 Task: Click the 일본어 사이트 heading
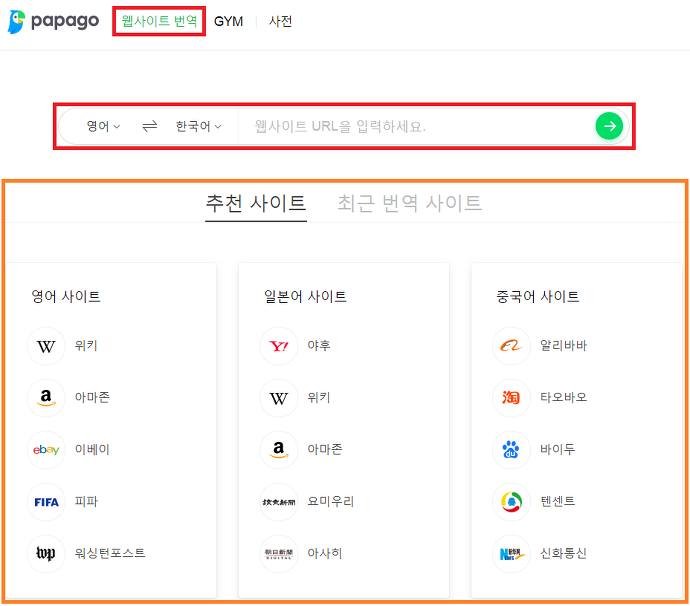point(305,297)
